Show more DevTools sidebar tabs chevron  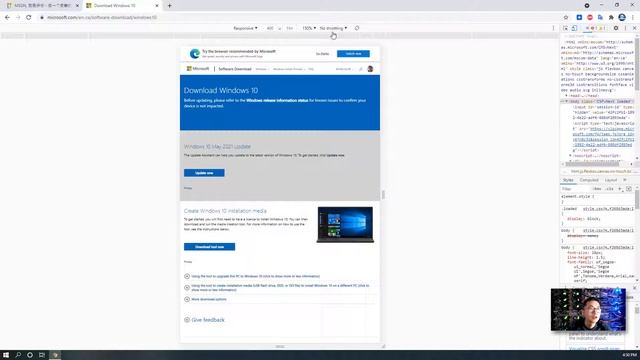tap(625, 180)
